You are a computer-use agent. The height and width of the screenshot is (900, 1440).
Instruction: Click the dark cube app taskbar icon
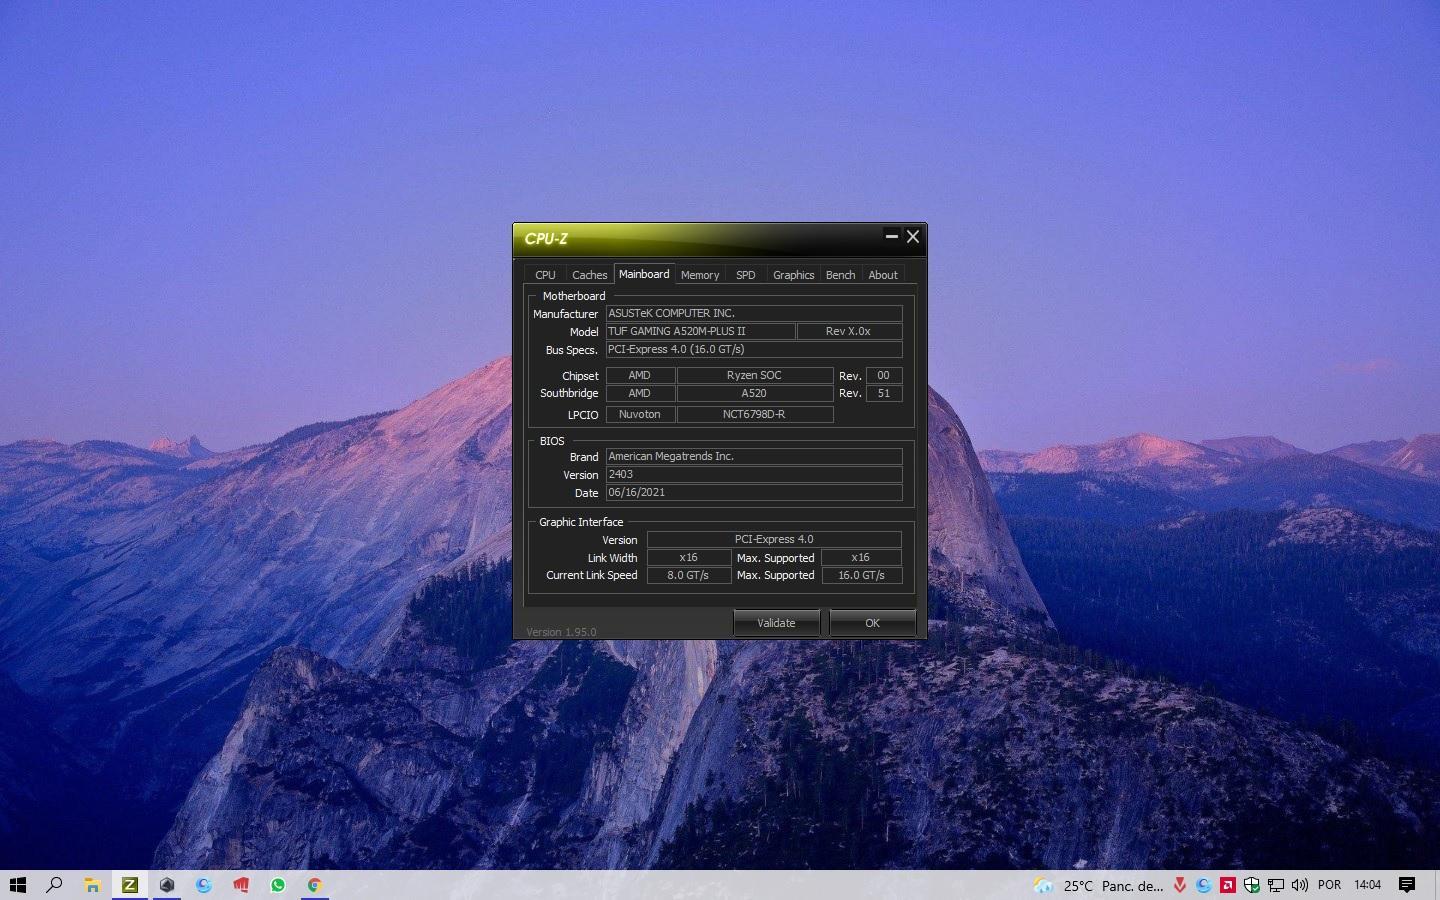coord(167,885)
